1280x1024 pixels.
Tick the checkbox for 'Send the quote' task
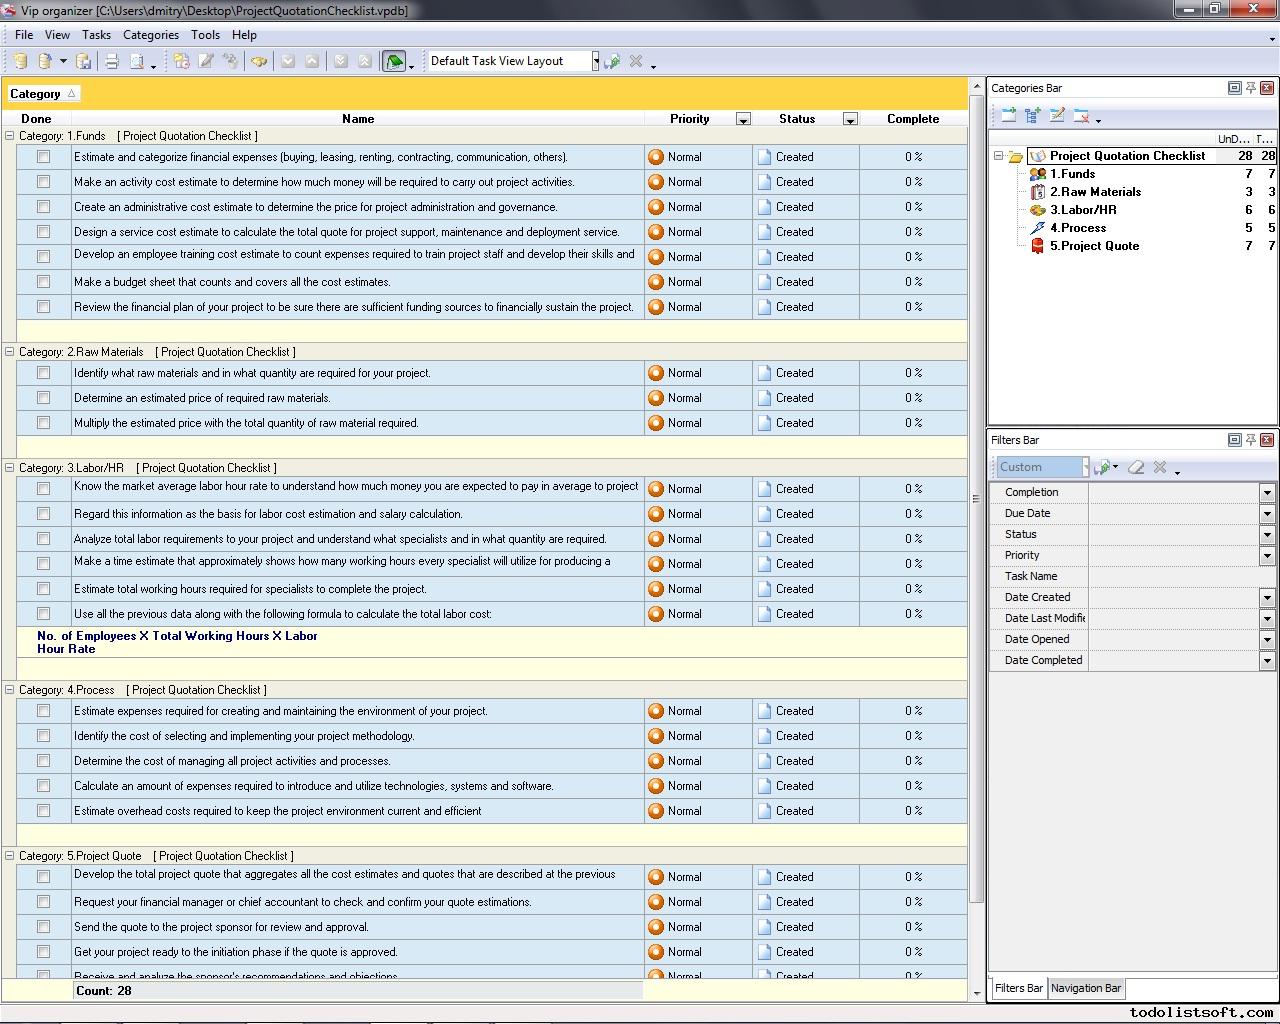(43, 927)
